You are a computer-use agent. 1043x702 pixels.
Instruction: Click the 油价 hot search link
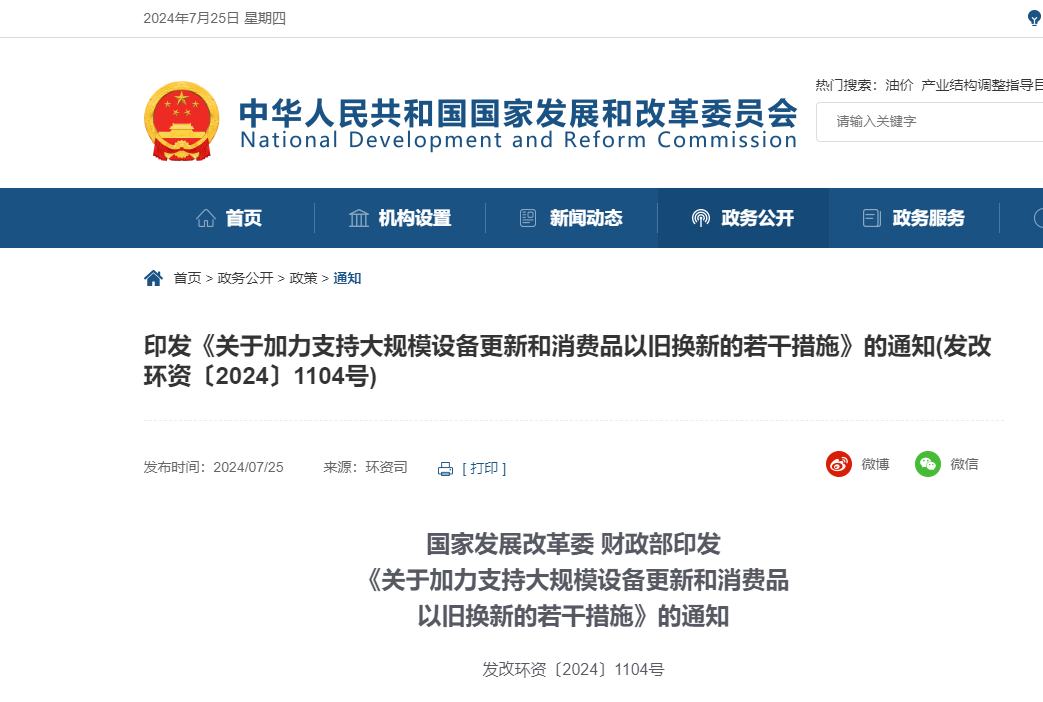click(x=899, y=85)
